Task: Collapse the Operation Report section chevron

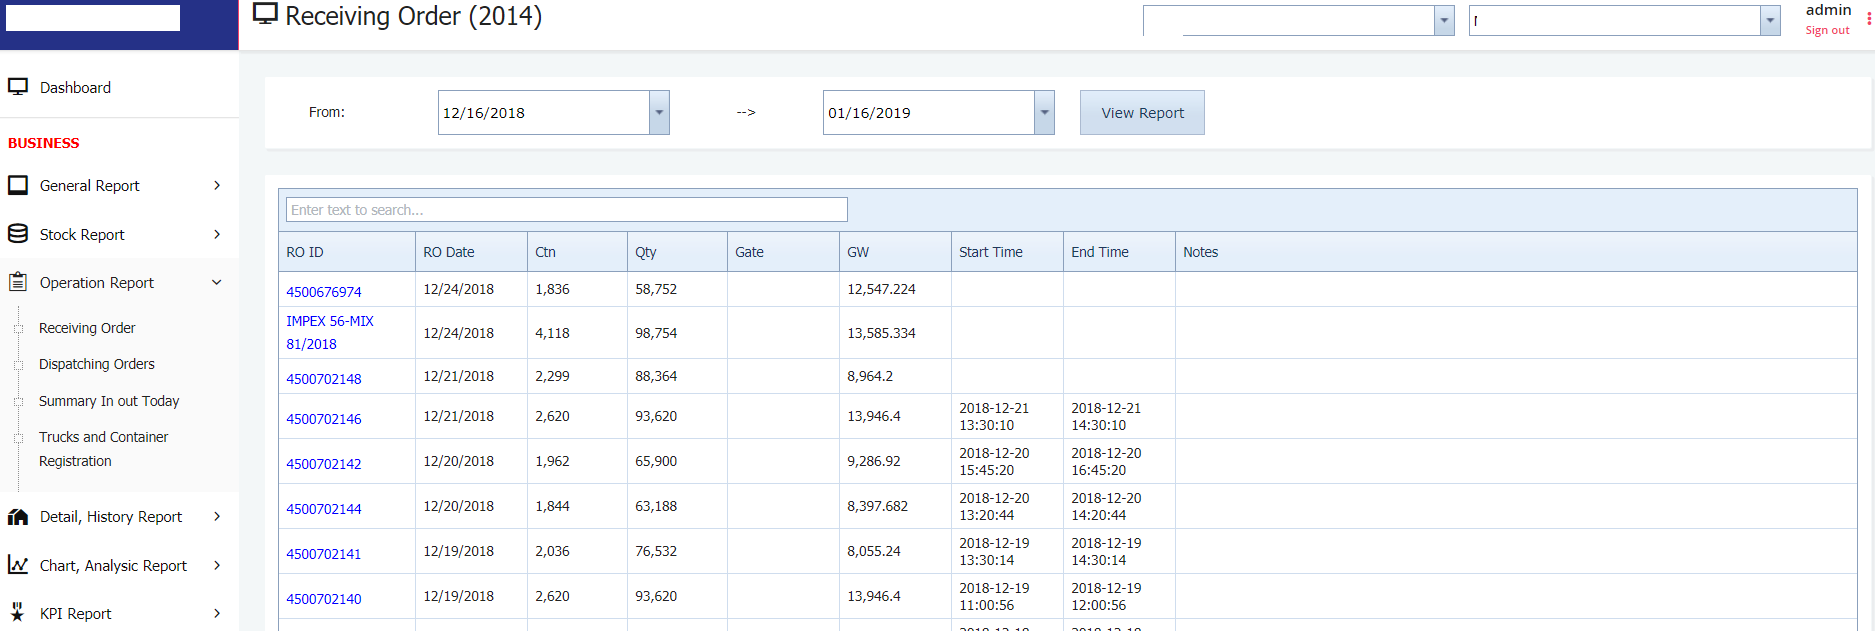Action: coord(217,283)
